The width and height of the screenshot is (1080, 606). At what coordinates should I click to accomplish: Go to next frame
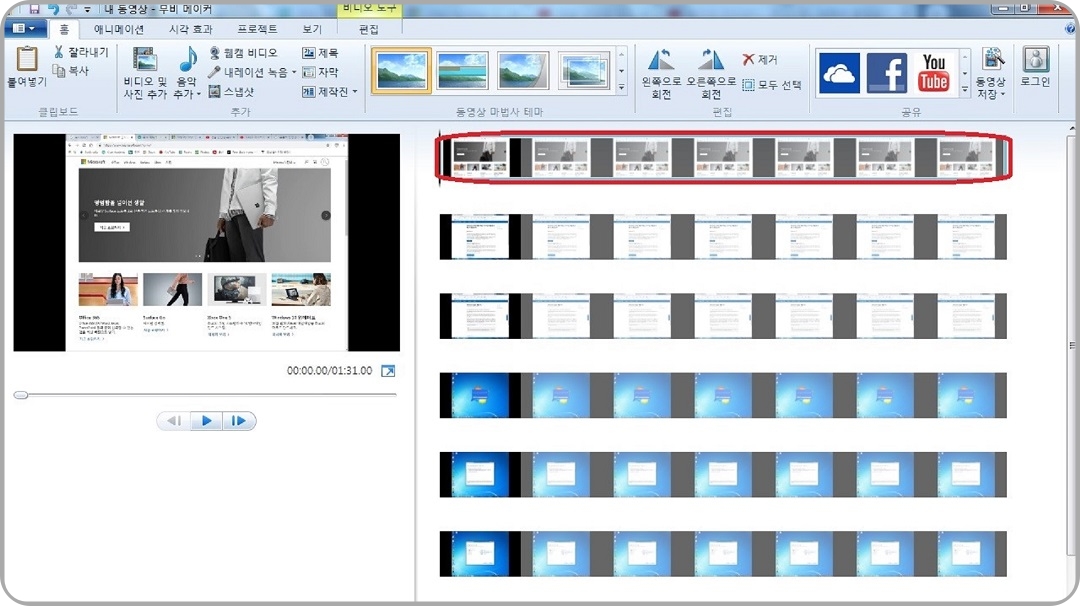point(238,421)
